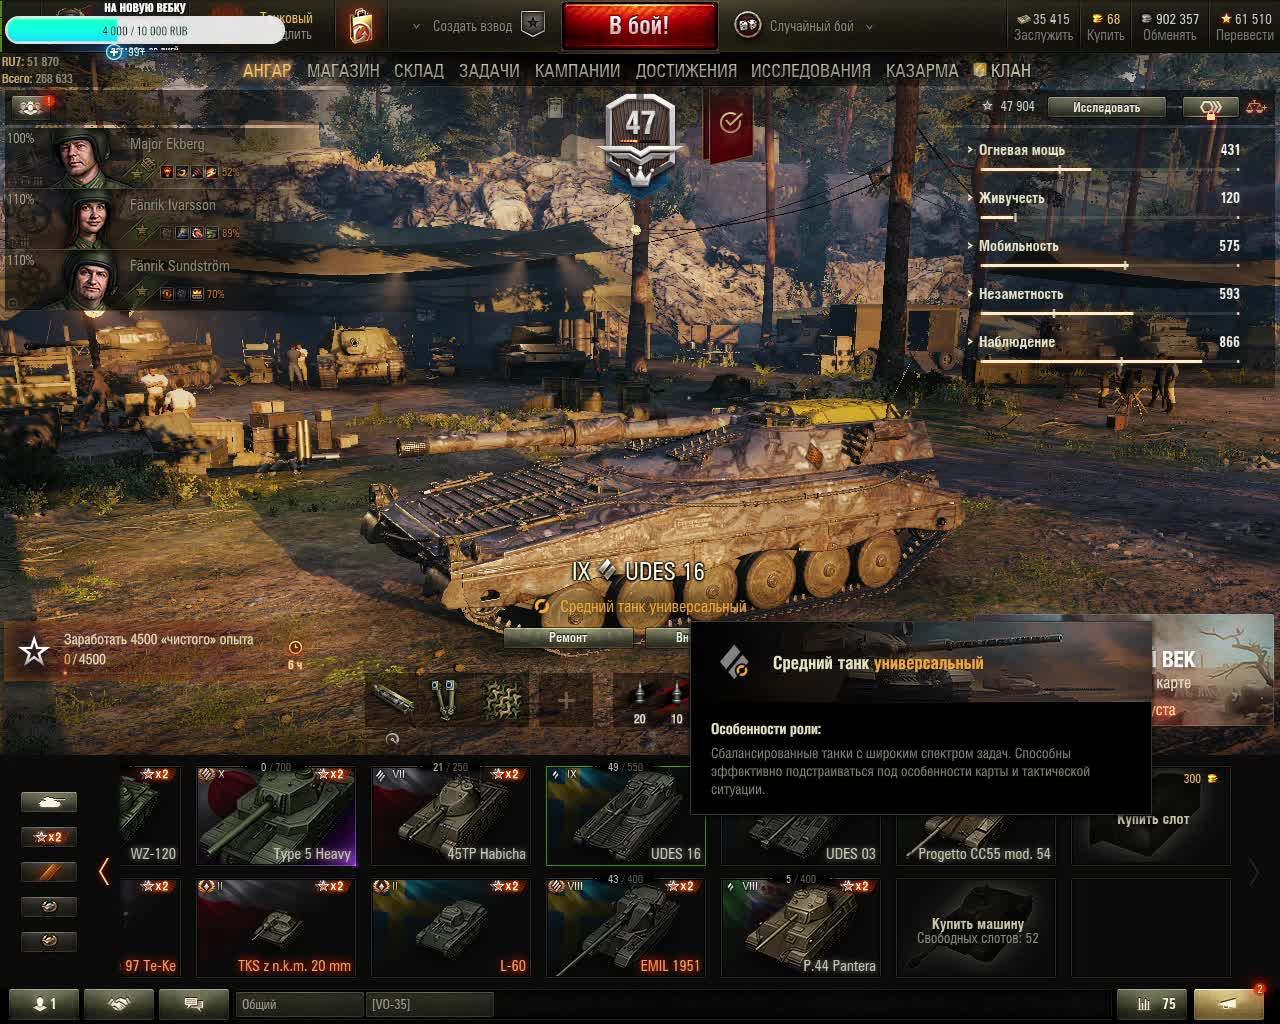Click the platoon star badge icon
This screenshot has width=1280, height=1024.
pos(533,25)
